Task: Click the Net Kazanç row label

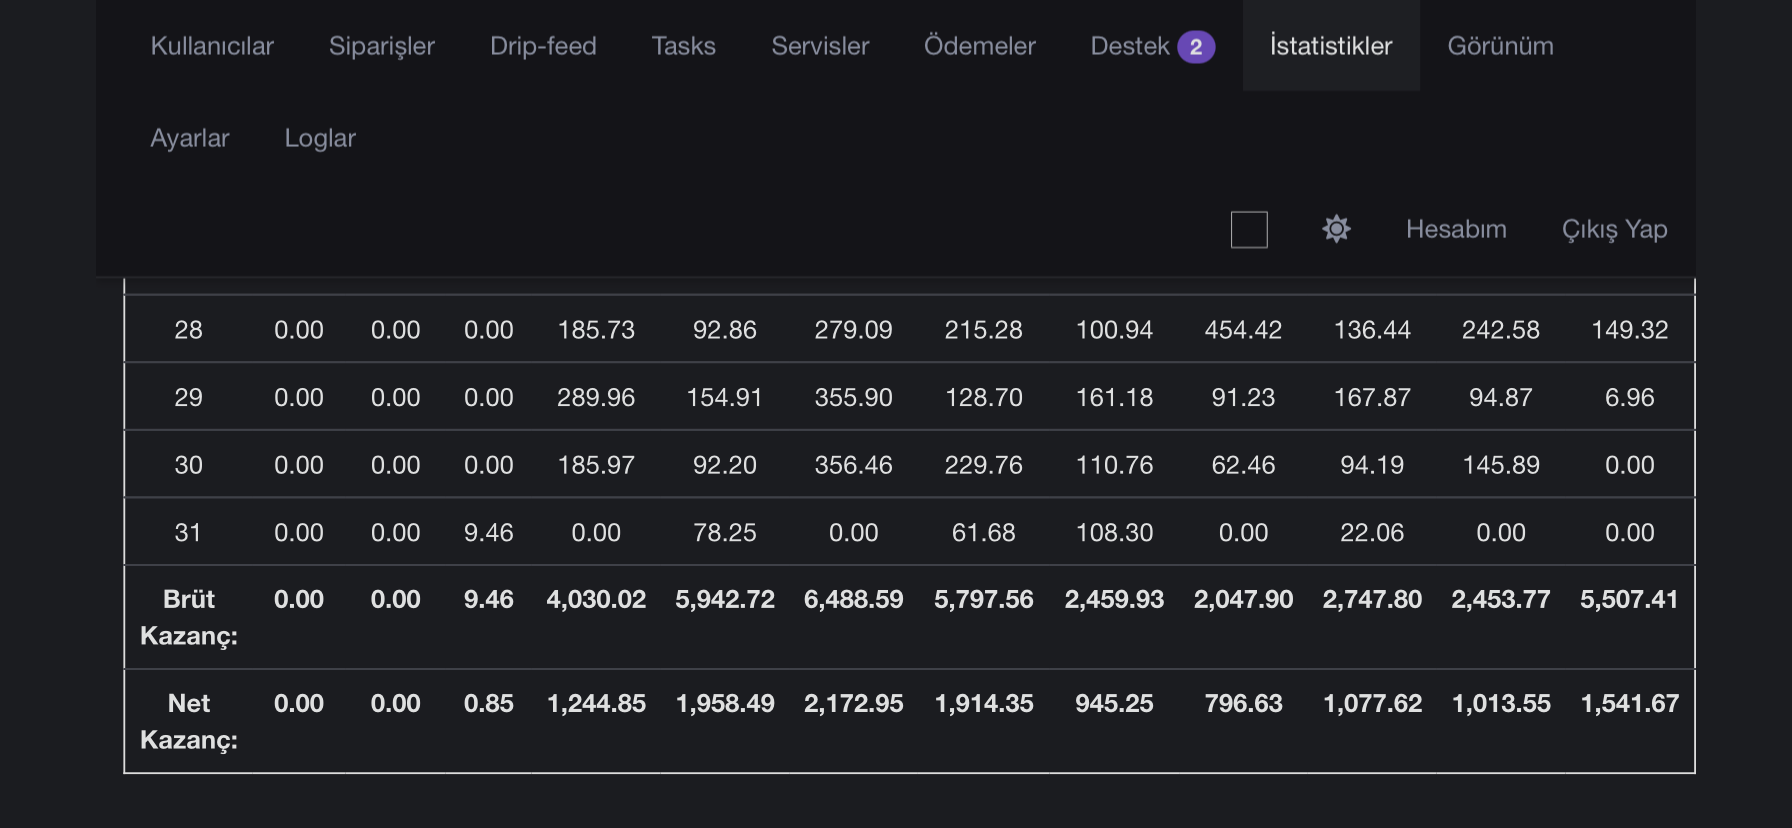Action: click(x=189, y=721)
